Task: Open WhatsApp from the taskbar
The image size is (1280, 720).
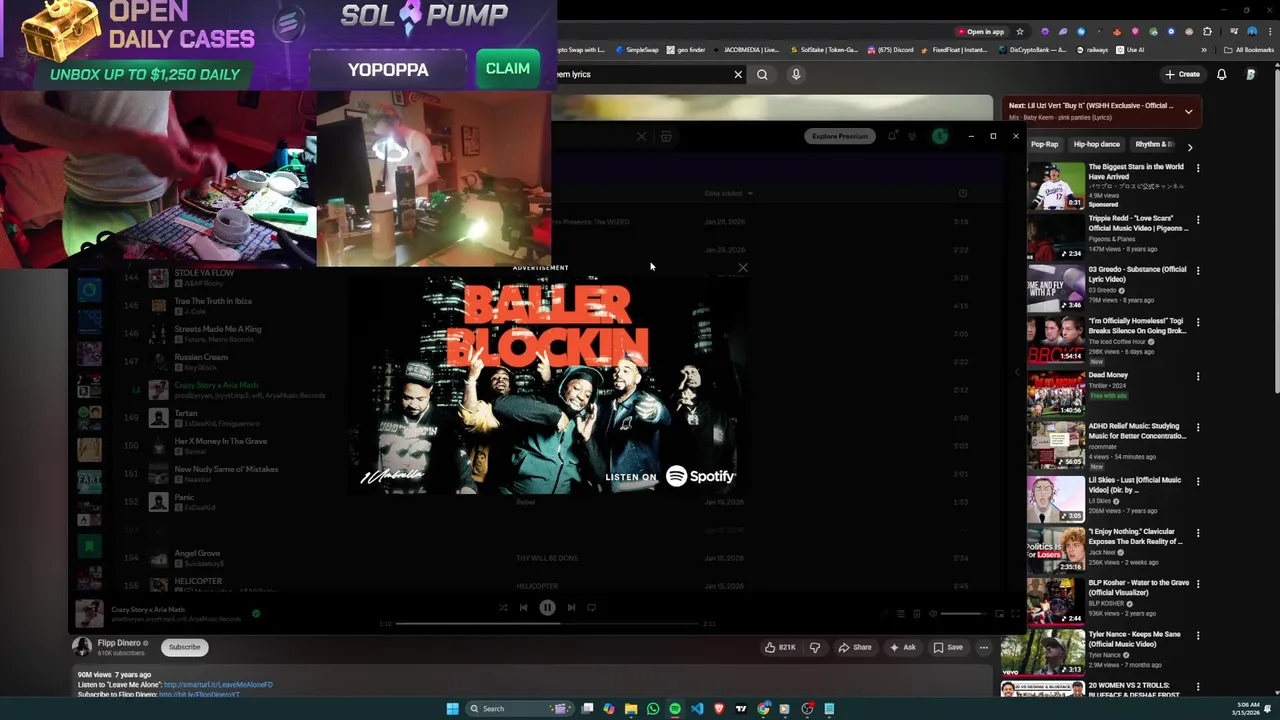Action: (x=653, y=708)
